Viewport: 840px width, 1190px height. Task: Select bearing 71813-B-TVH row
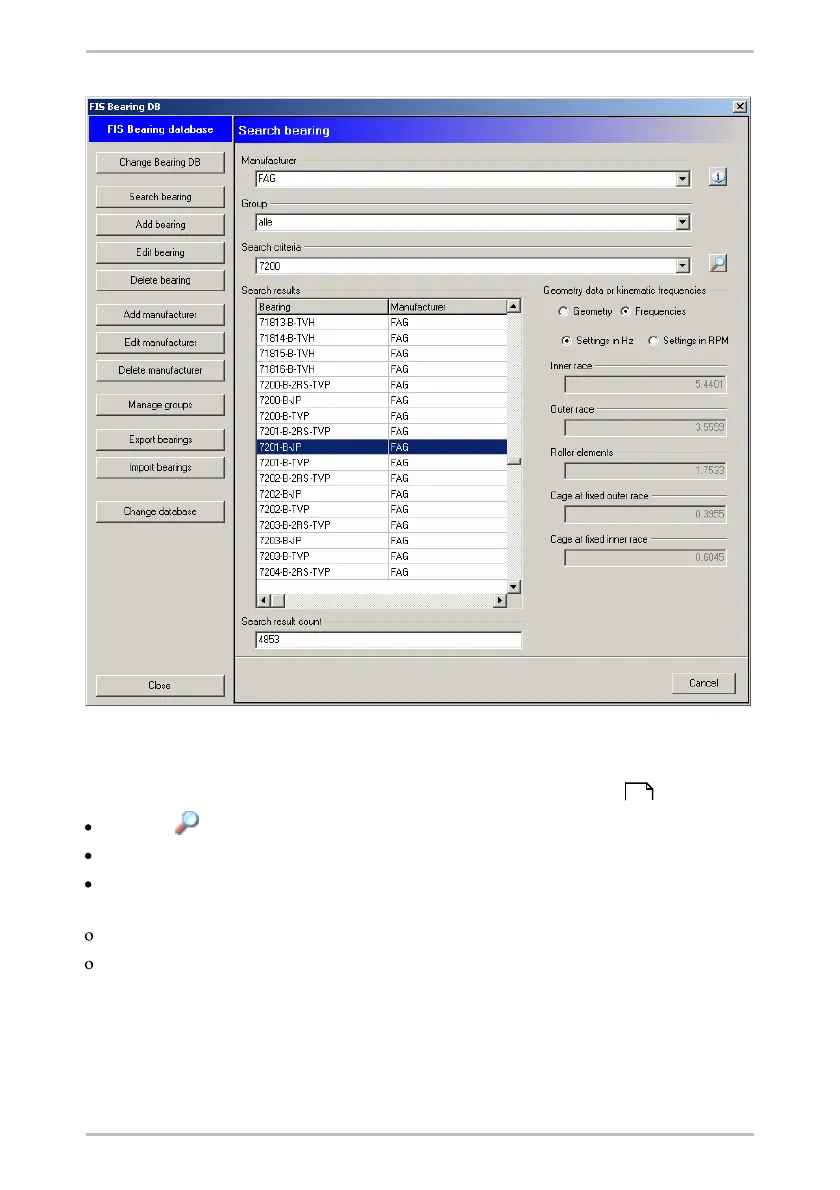point(382,323)
